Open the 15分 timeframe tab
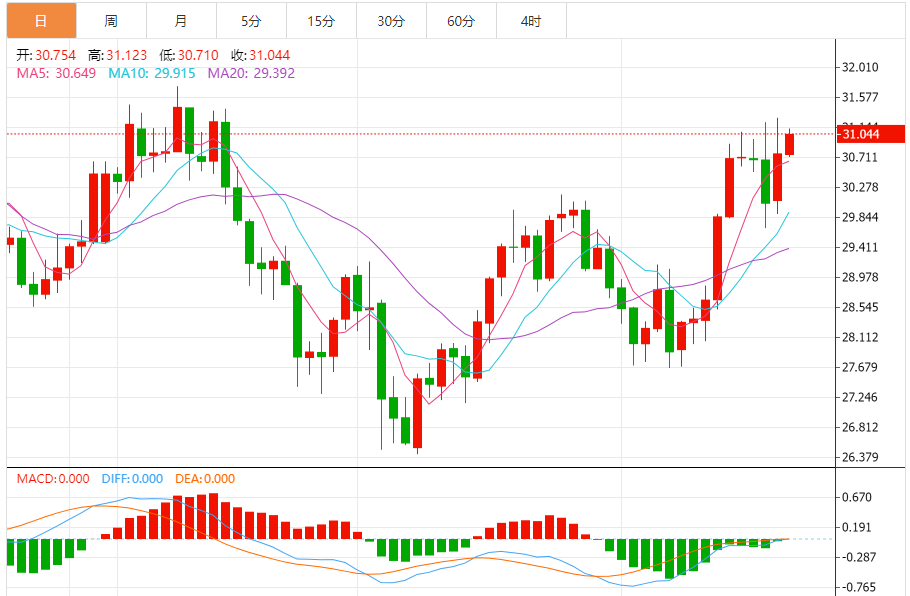Image resolution: width=910 pixels, height=596 pixels. tap(322, 21)
